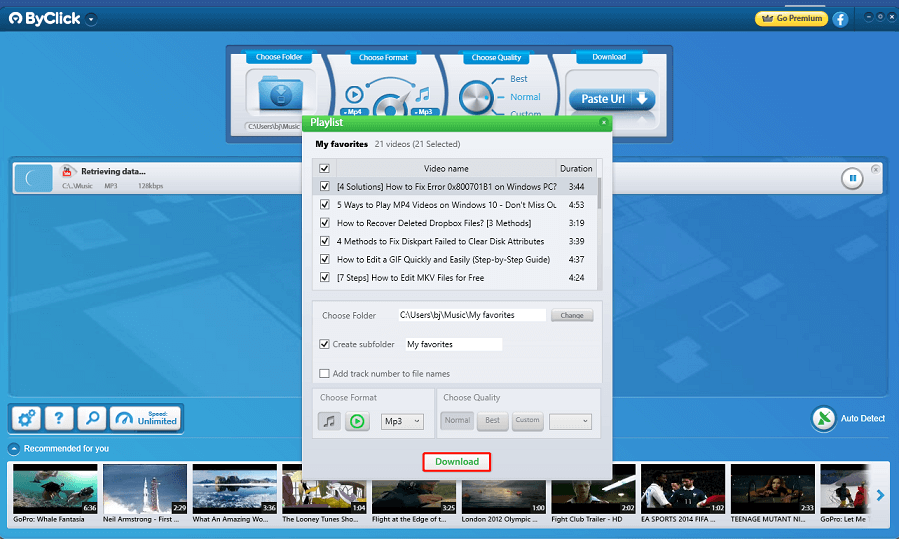Click the Choose Folder tab label
The width and height of the screenshot is (899, 539).
click(279, 57)
